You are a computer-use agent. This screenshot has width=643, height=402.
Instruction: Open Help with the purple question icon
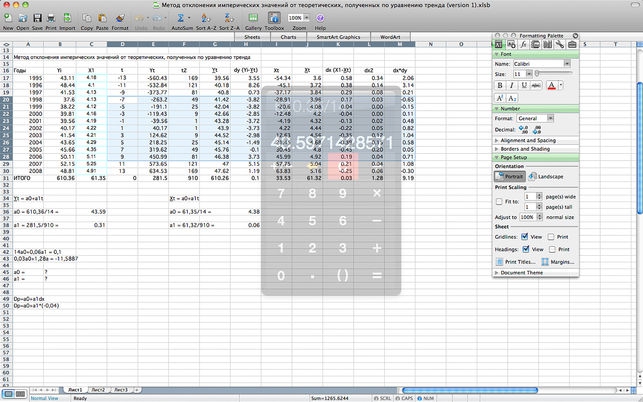pos(320,18)
